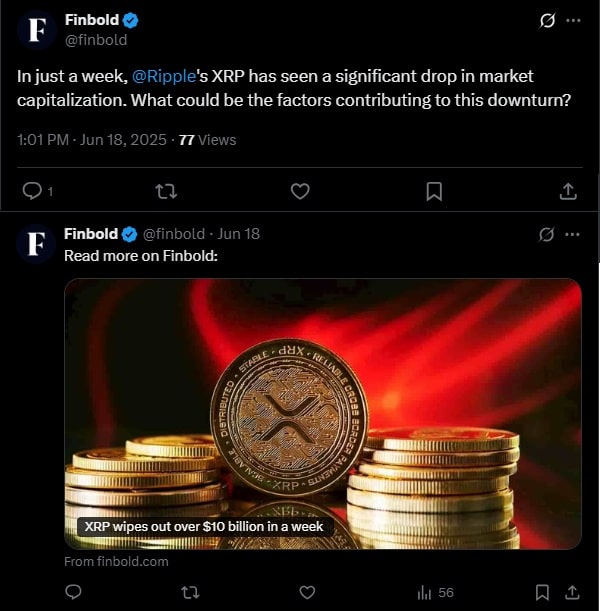Repost the 'Read more on Finbold' reply
This screenshot has width=600, height=611.
click(189, 592)
